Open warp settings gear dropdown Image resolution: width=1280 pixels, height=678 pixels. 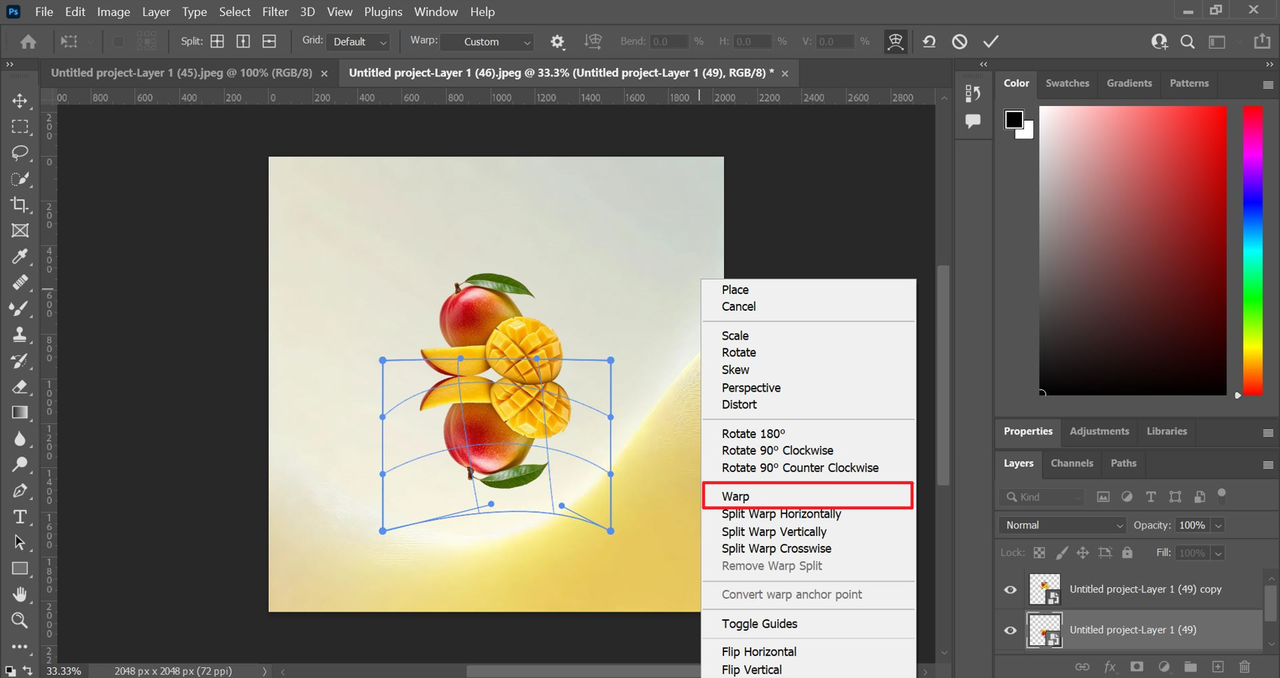pos(558,42)
